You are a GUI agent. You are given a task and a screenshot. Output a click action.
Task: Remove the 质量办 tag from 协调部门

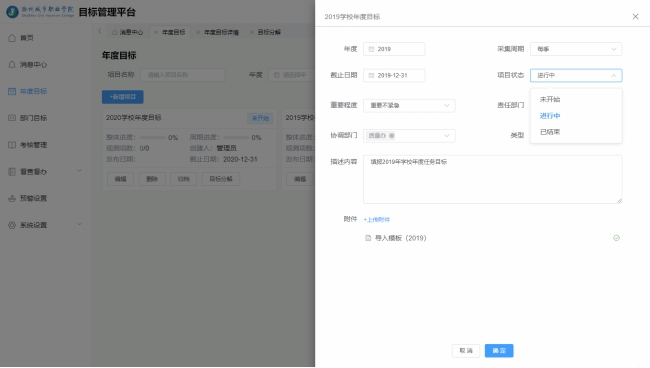[x=392, y=136]
